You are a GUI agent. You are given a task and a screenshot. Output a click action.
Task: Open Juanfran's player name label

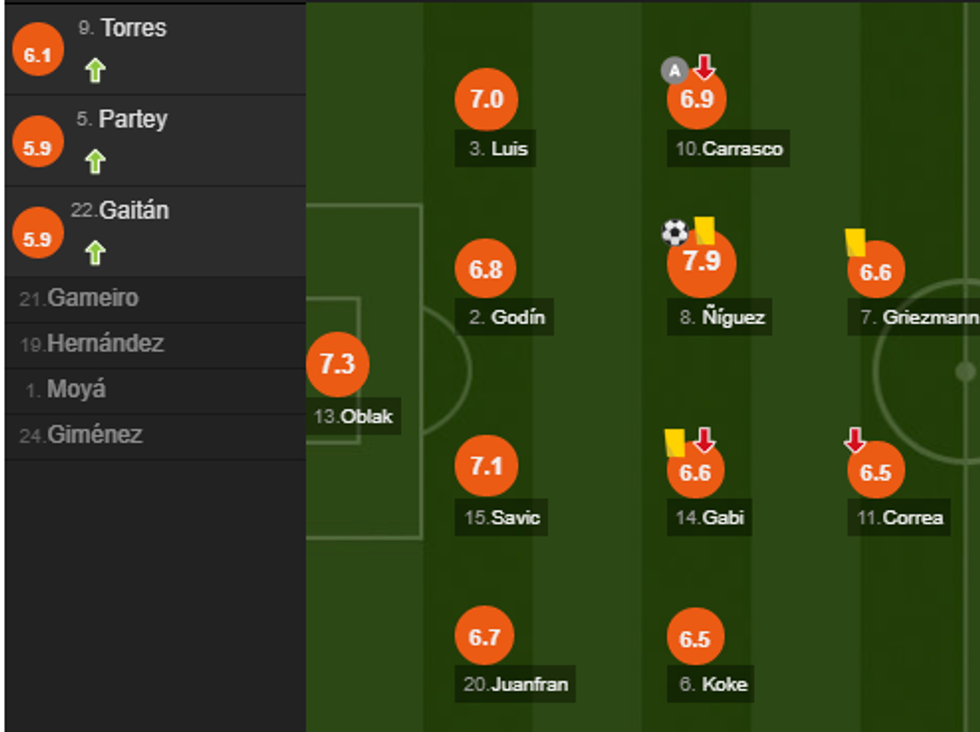click(x=516, y=685)
